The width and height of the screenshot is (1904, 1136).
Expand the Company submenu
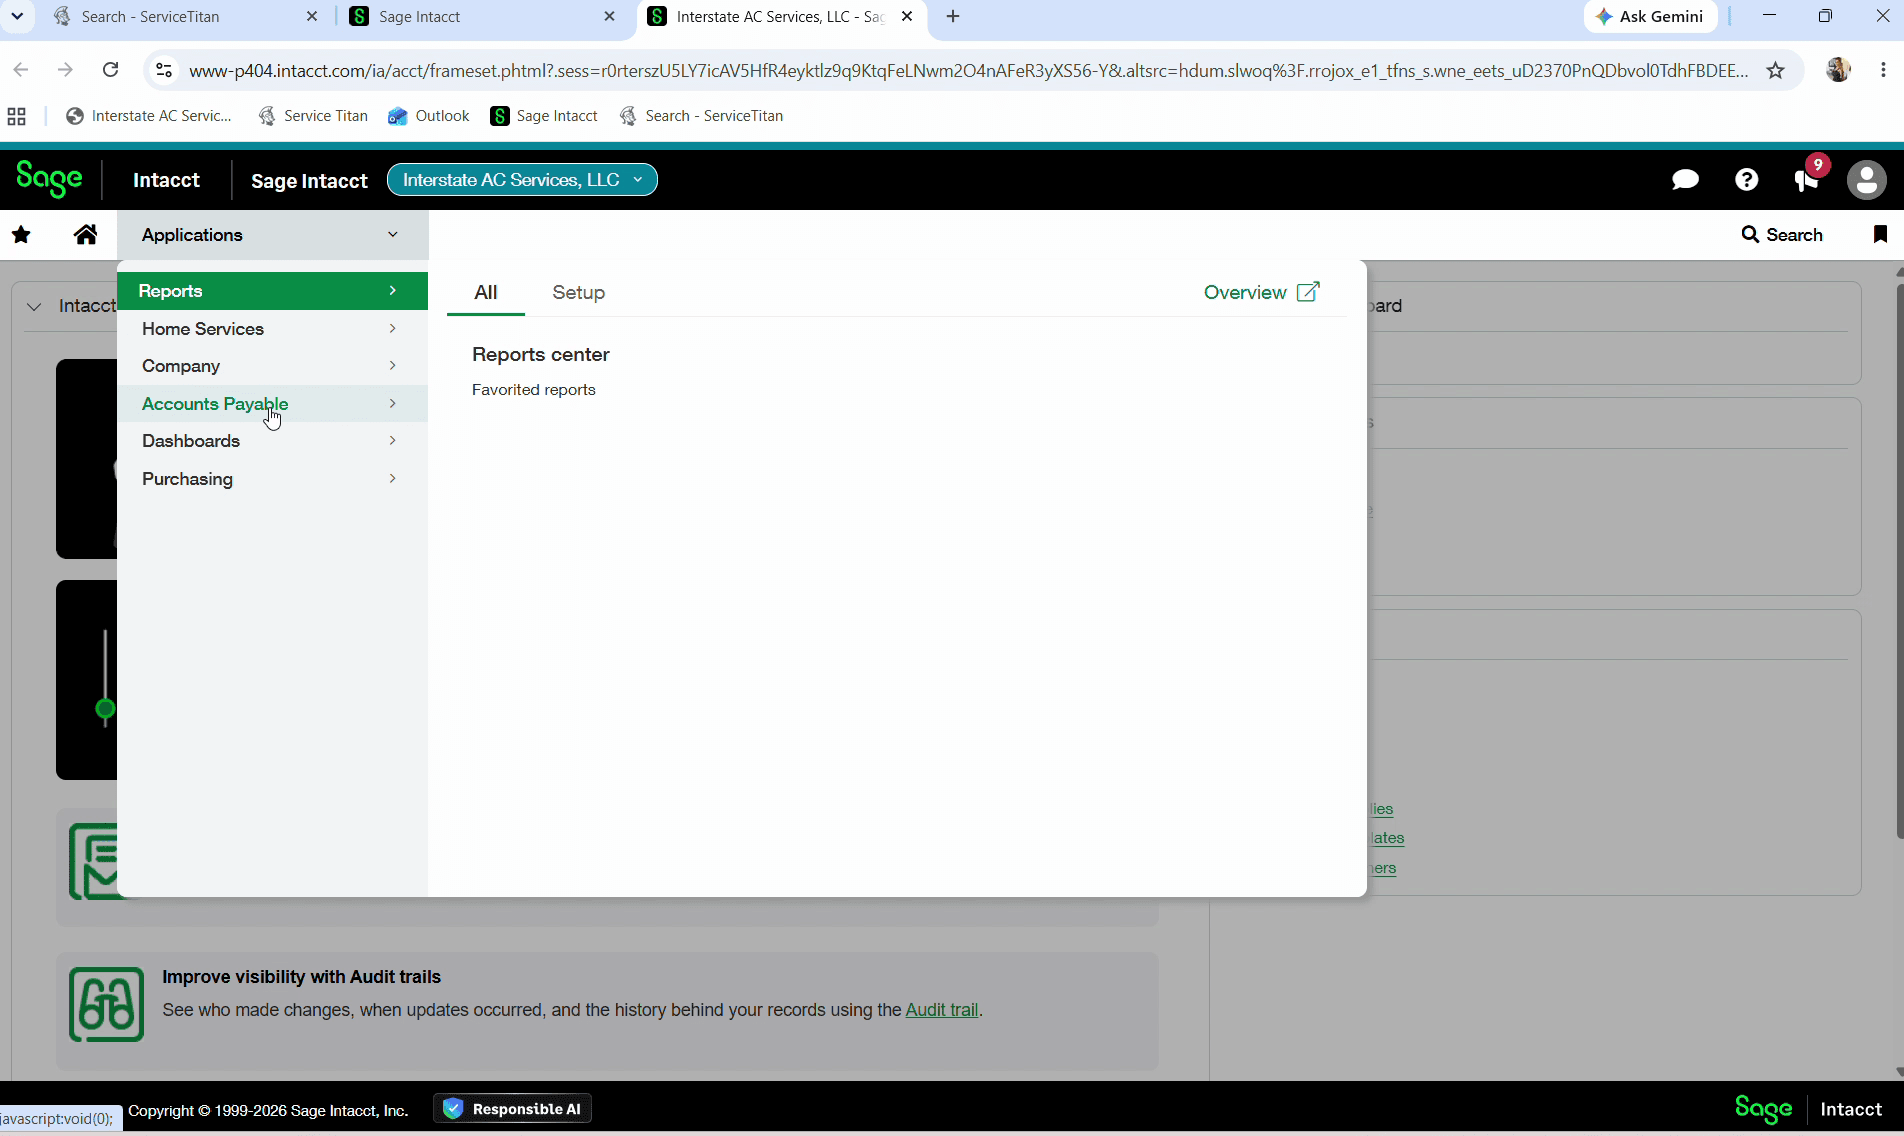click(x=272, y=366)
